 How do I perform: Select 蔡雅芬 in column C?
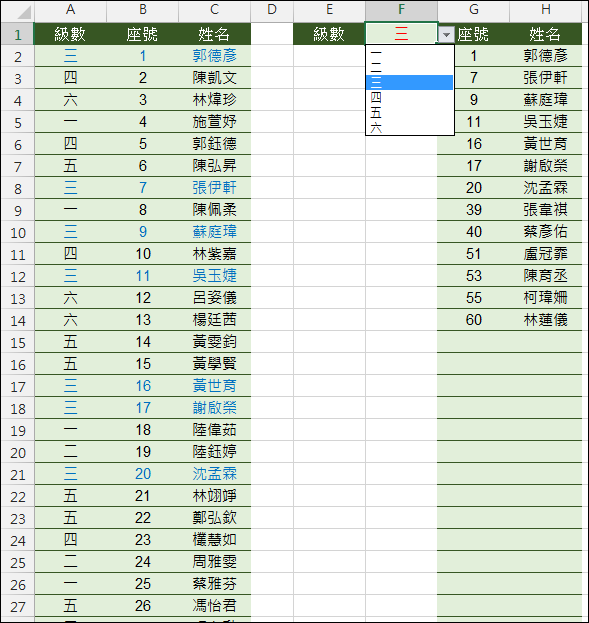coord(215,584)
